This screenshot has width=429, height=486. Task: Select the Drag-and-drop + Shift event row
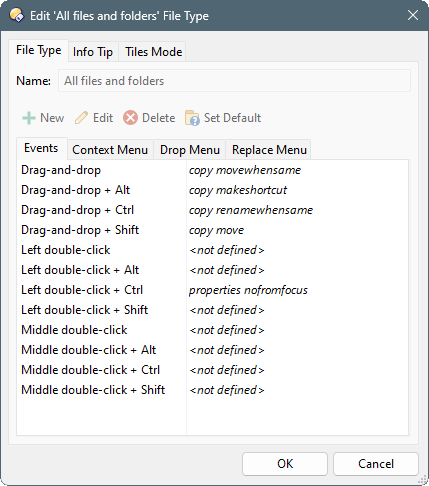(x=212, y=230)
